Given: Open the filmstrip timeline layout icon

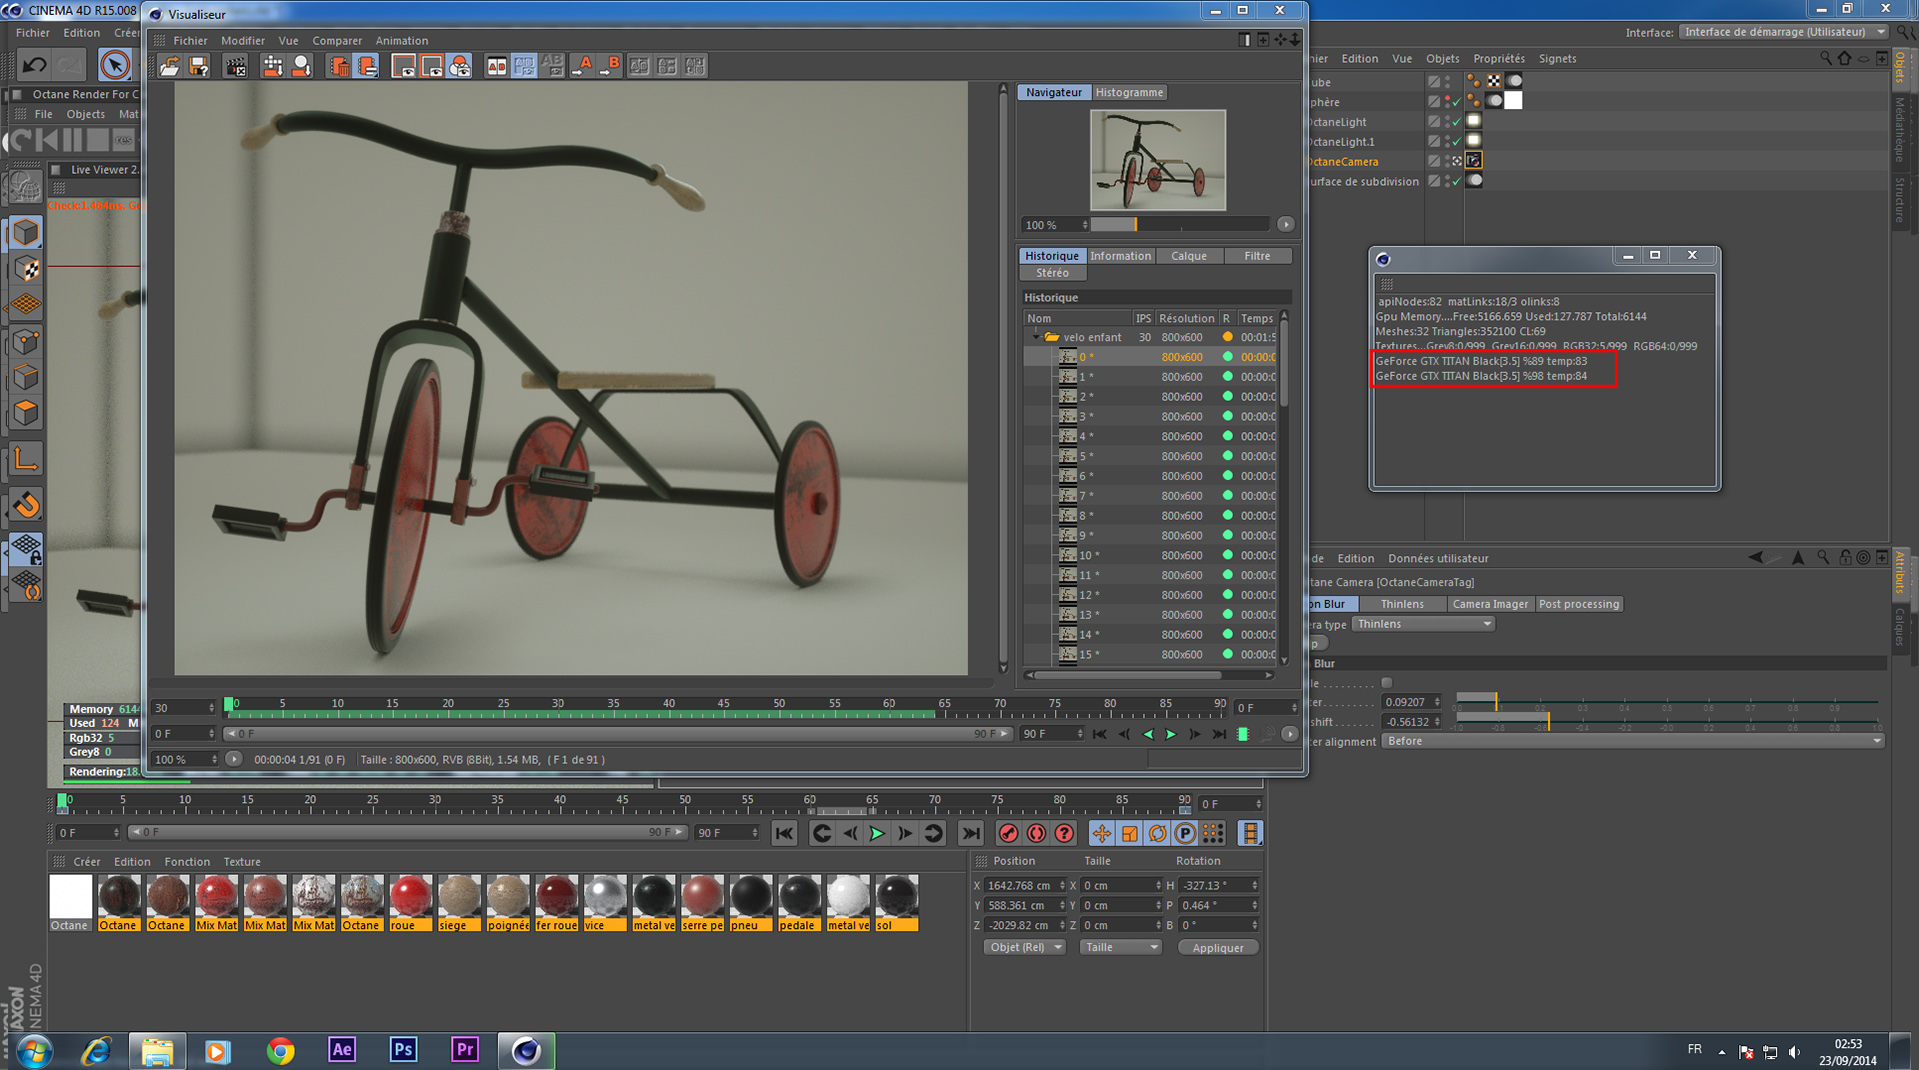Looking at the screenshot, I should tap(1250, 833).
